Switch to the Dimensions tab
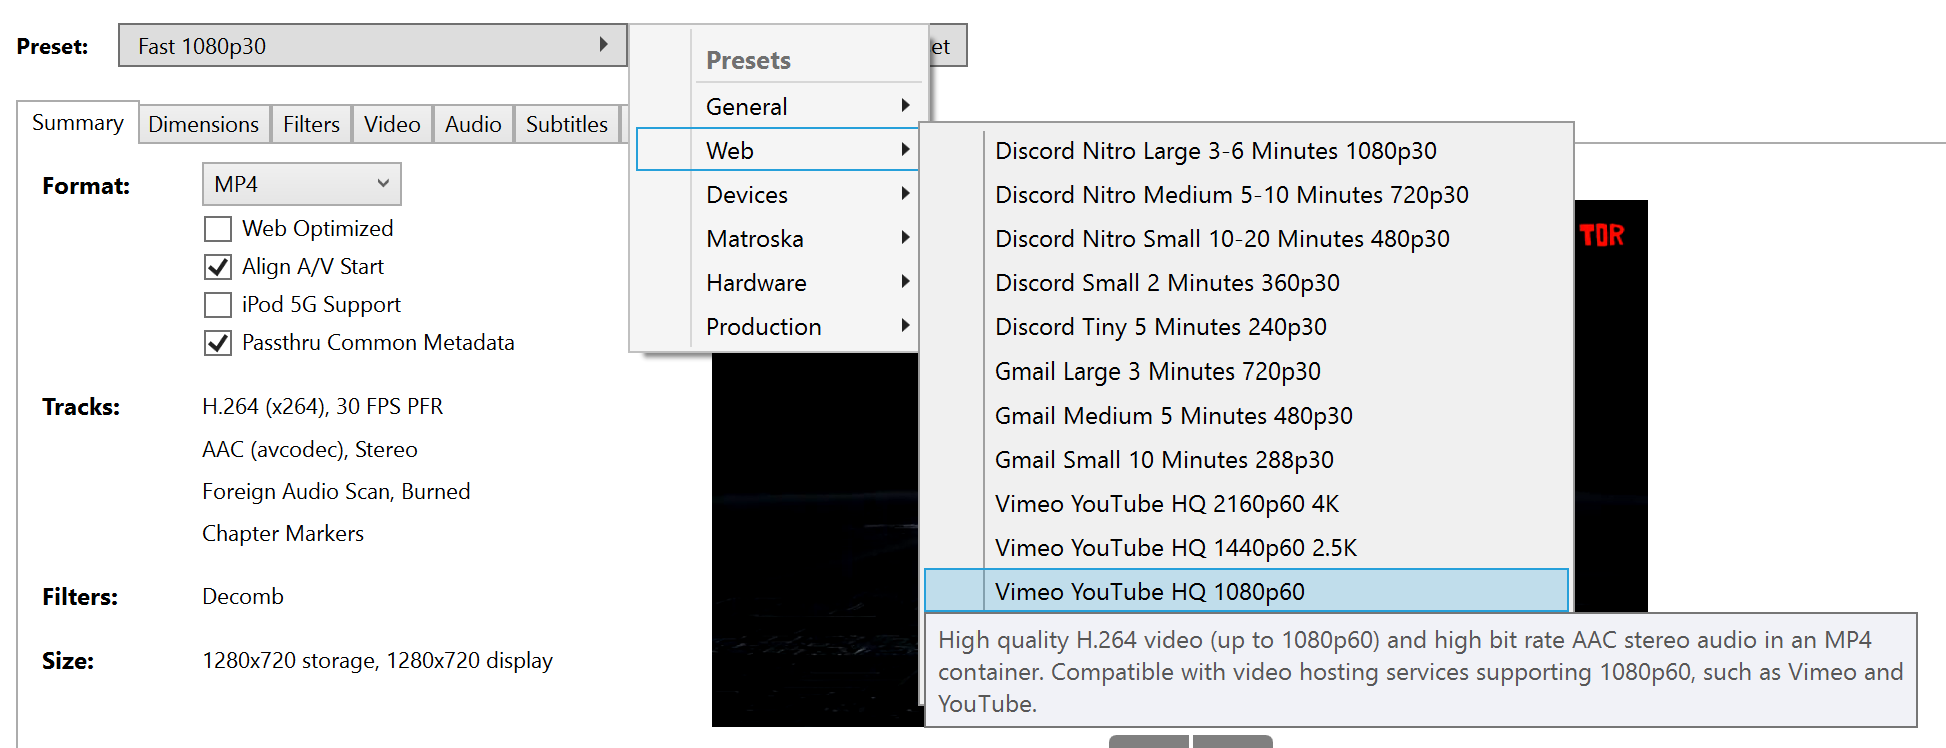Image resolution: width=1946 pixels, height=748 pixels. 204,124
